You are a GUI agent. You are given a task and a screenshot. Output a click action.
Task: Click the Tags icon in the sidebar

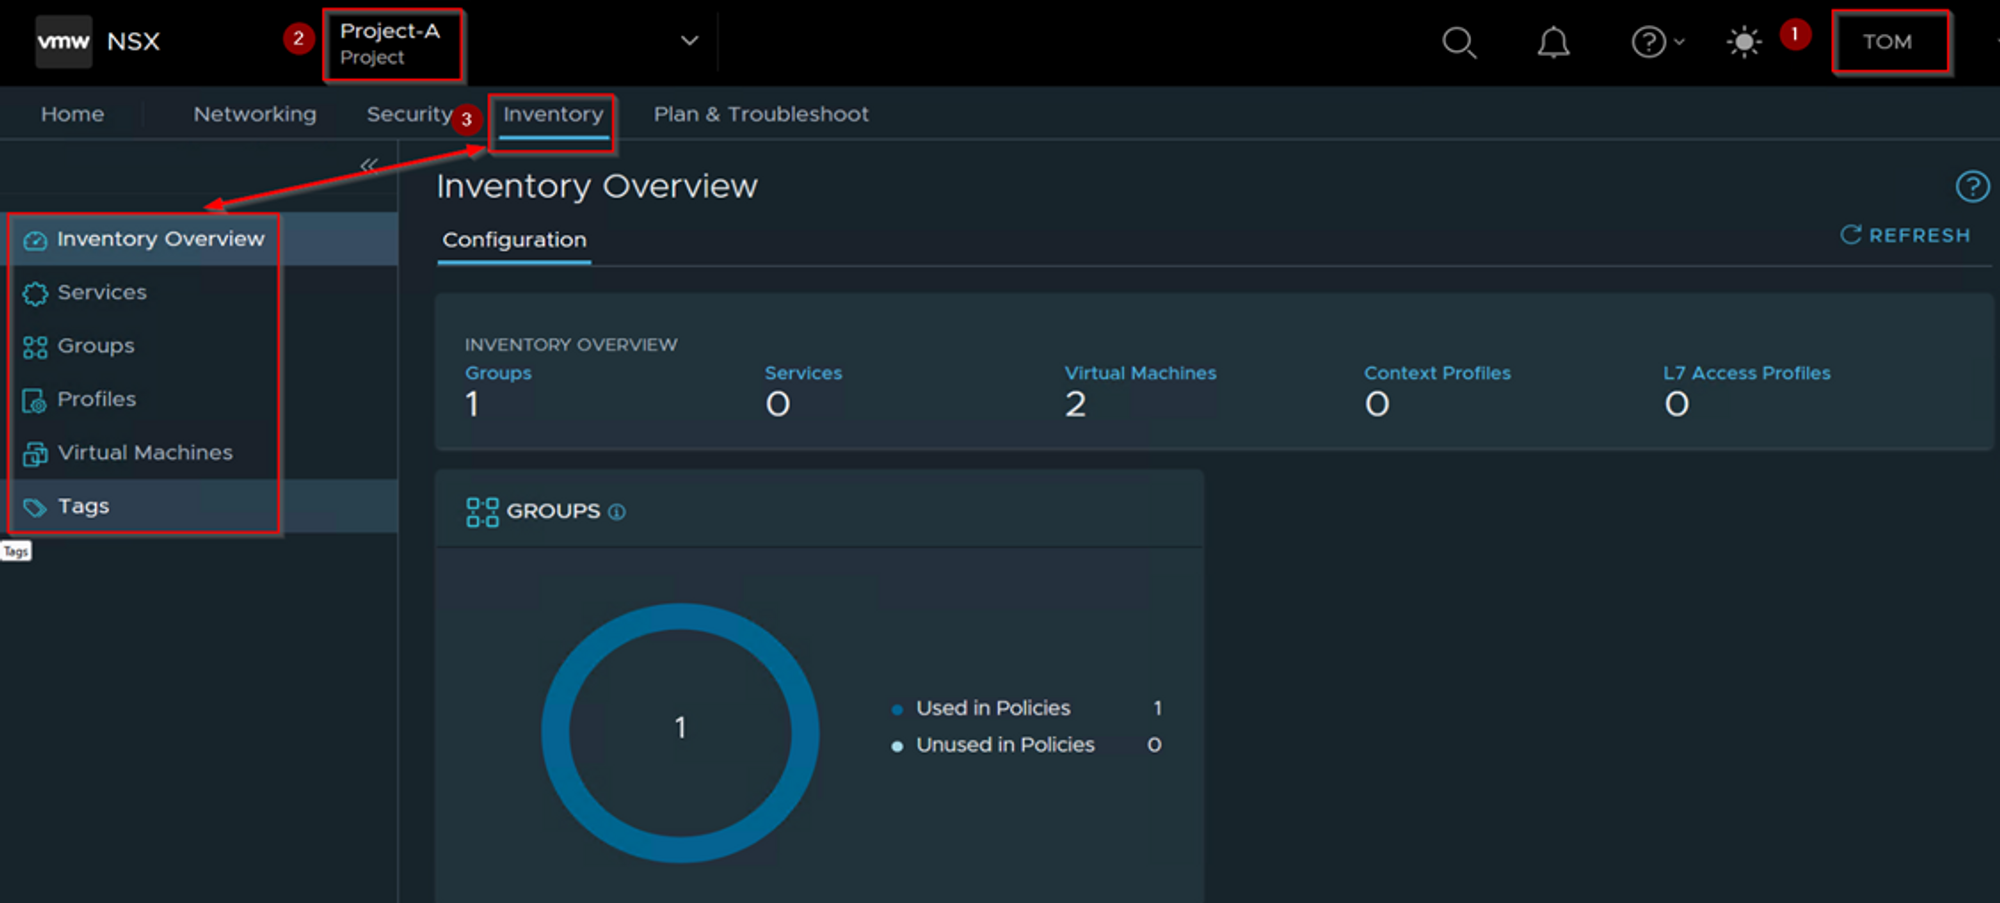(x=35, y=507)
